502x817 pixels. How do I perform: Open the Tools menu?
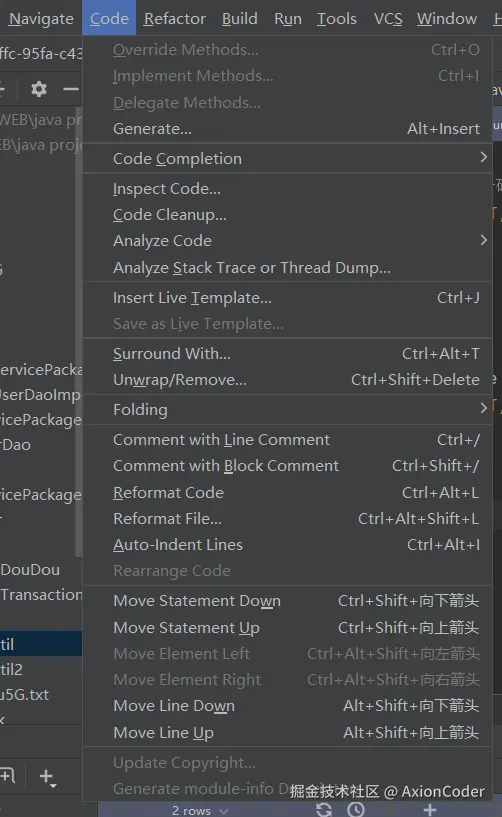coord(337,19)
